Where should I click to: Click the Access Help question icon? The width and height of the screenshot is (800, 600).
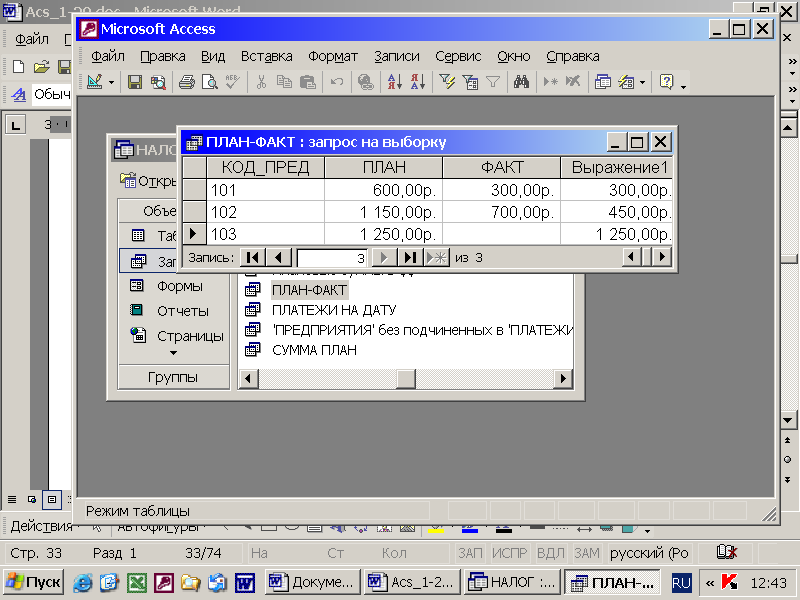tap(666, 82)
